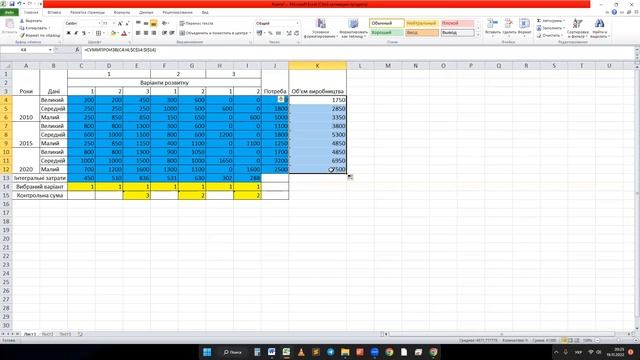Screen dimensions: 640x360
Task: Increase the decimal places
Action: click(x=289, y=33)
